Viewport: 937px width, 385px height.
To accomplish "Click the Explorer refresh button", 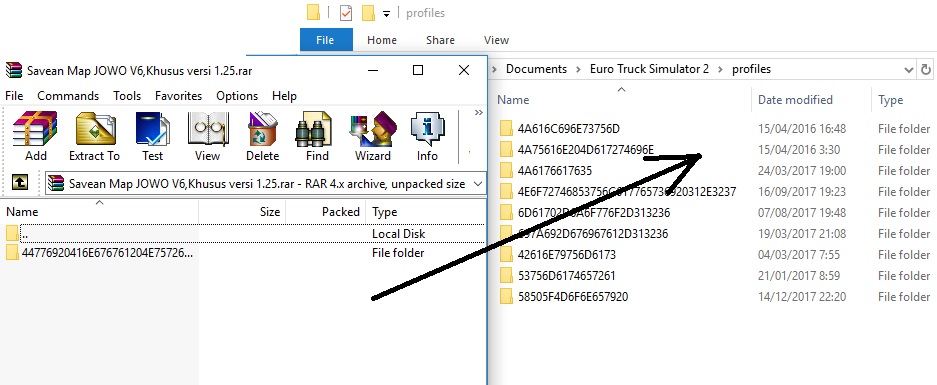I will point(926,69).
